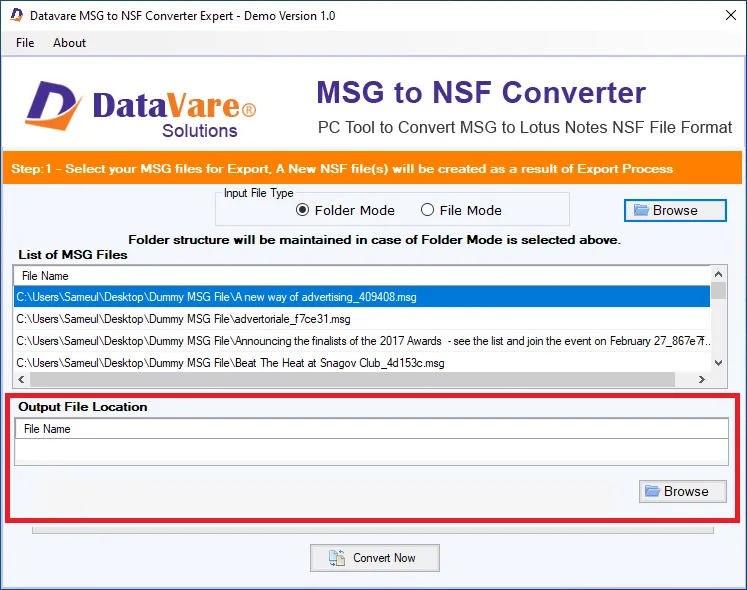Click the convert icon on Convert Now
The width and height of the screenshot is (747, 590).
click(x=337, y=558)
